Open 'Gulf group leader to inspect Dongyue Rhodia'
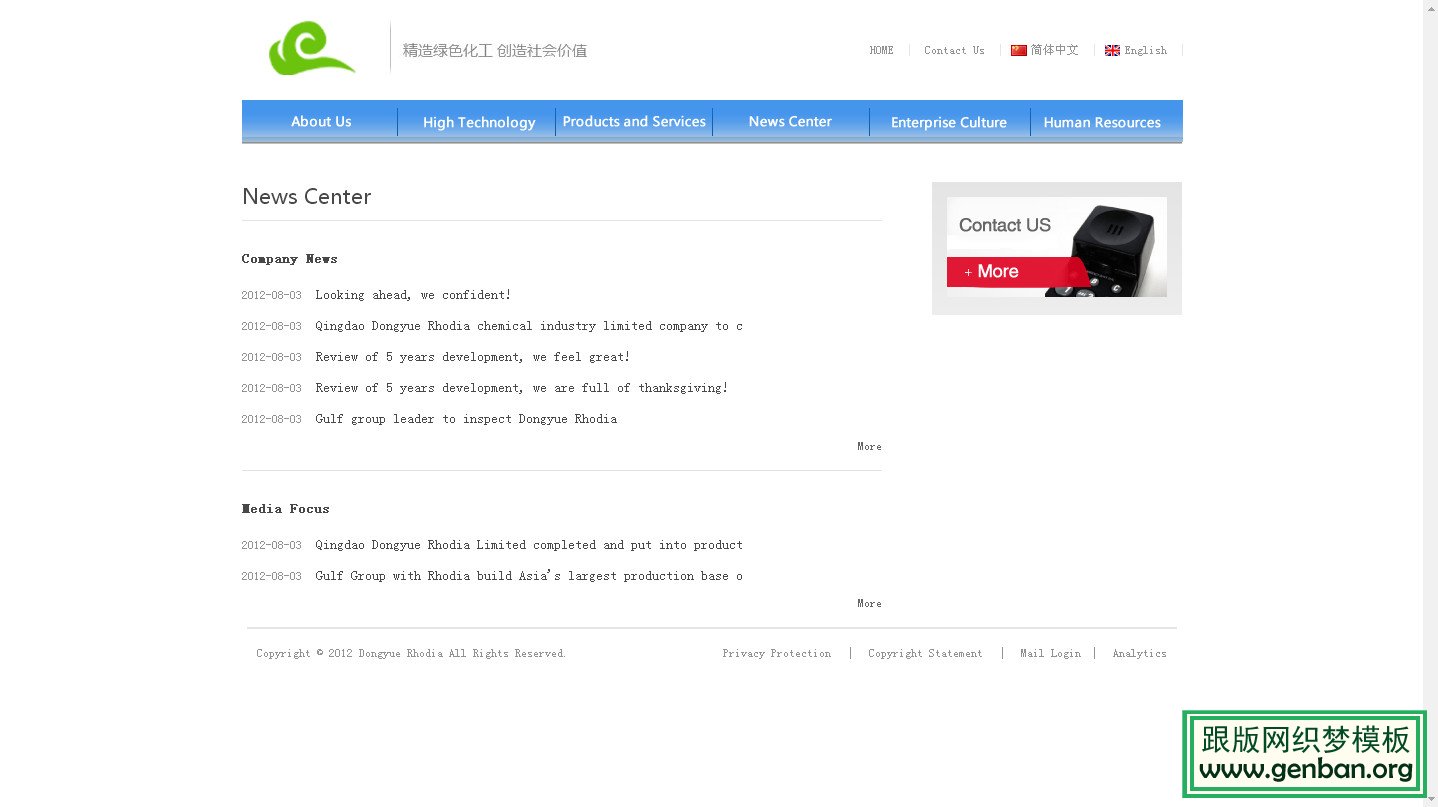 coord(466,419)
